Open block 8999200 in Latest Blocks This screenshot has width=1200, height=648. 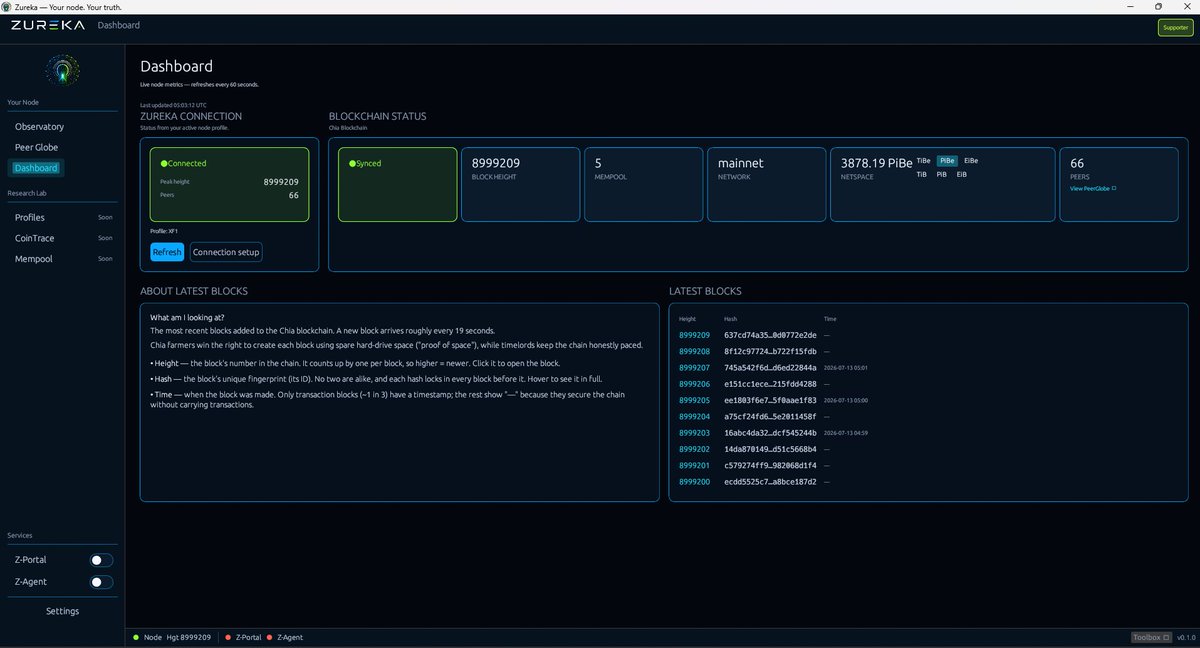pos(694,482)
